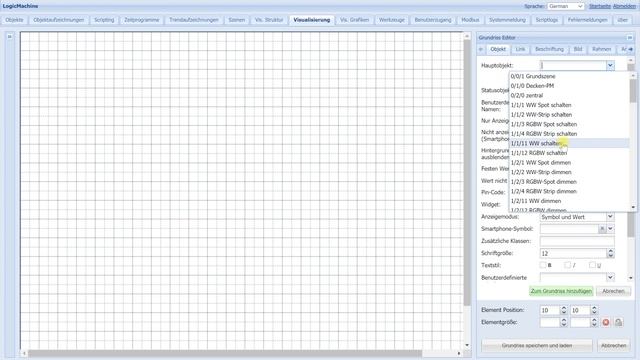Image resolution: width=640 pixels, height=360 pixels.
Task: Open the Trendaufzeichnungen tab
Action: (194, 20)
